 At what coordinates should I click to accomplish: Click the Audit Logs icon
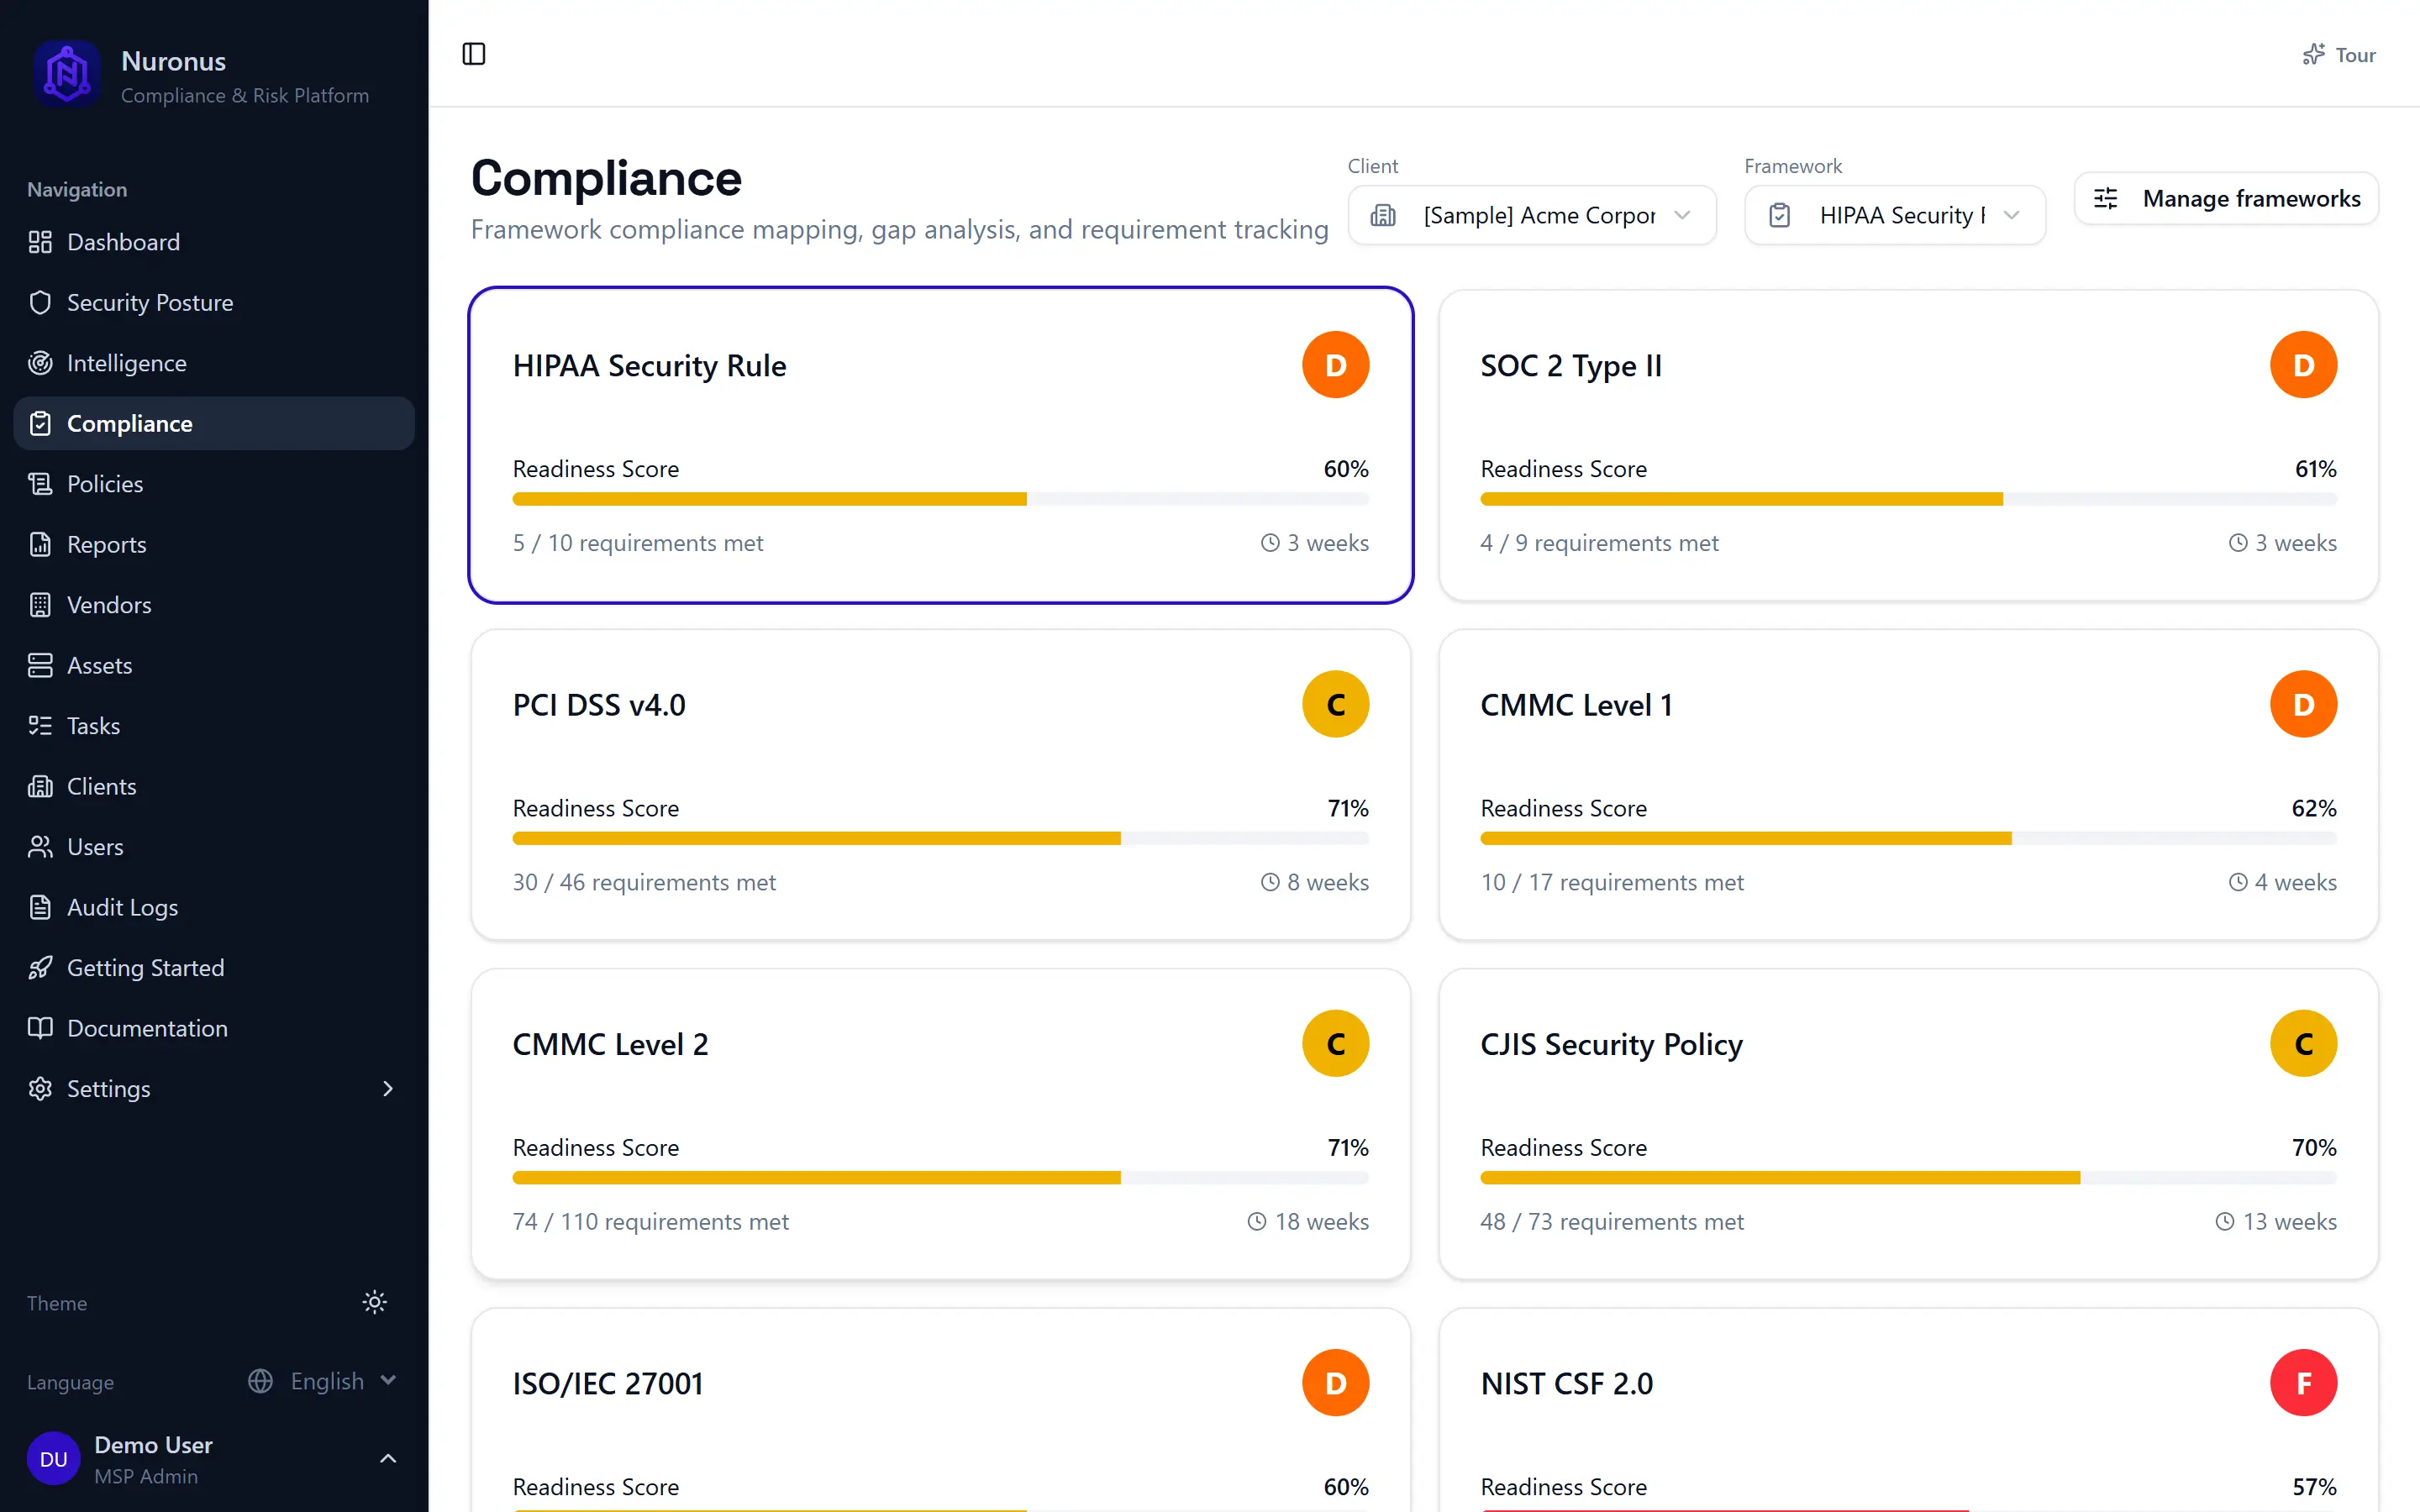40,907
